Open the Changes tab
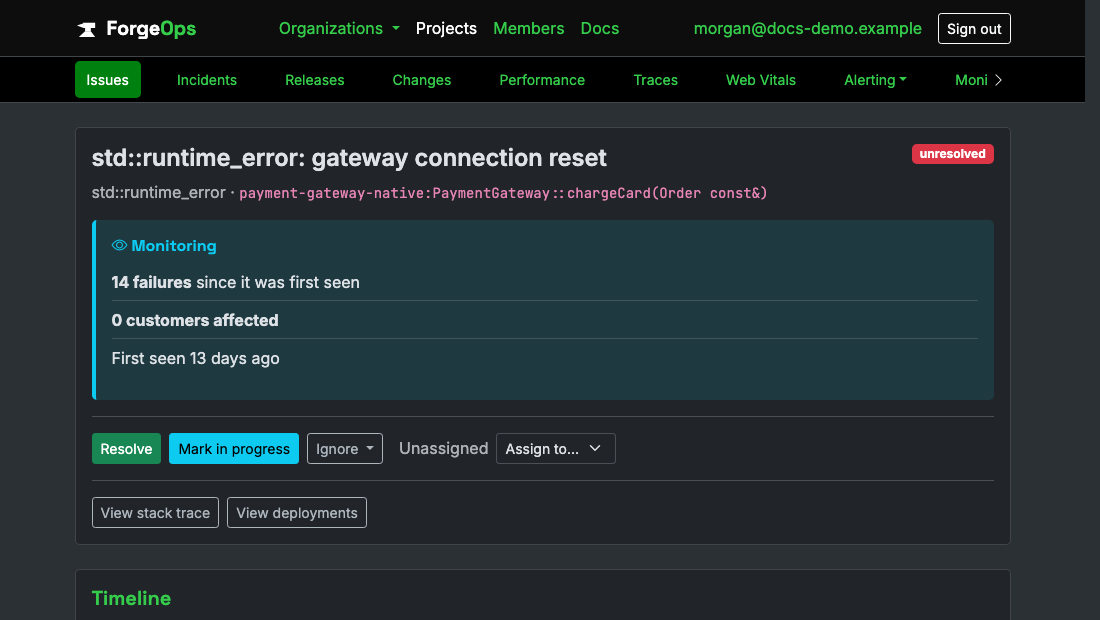1100x620 pixels. point(422,80)
